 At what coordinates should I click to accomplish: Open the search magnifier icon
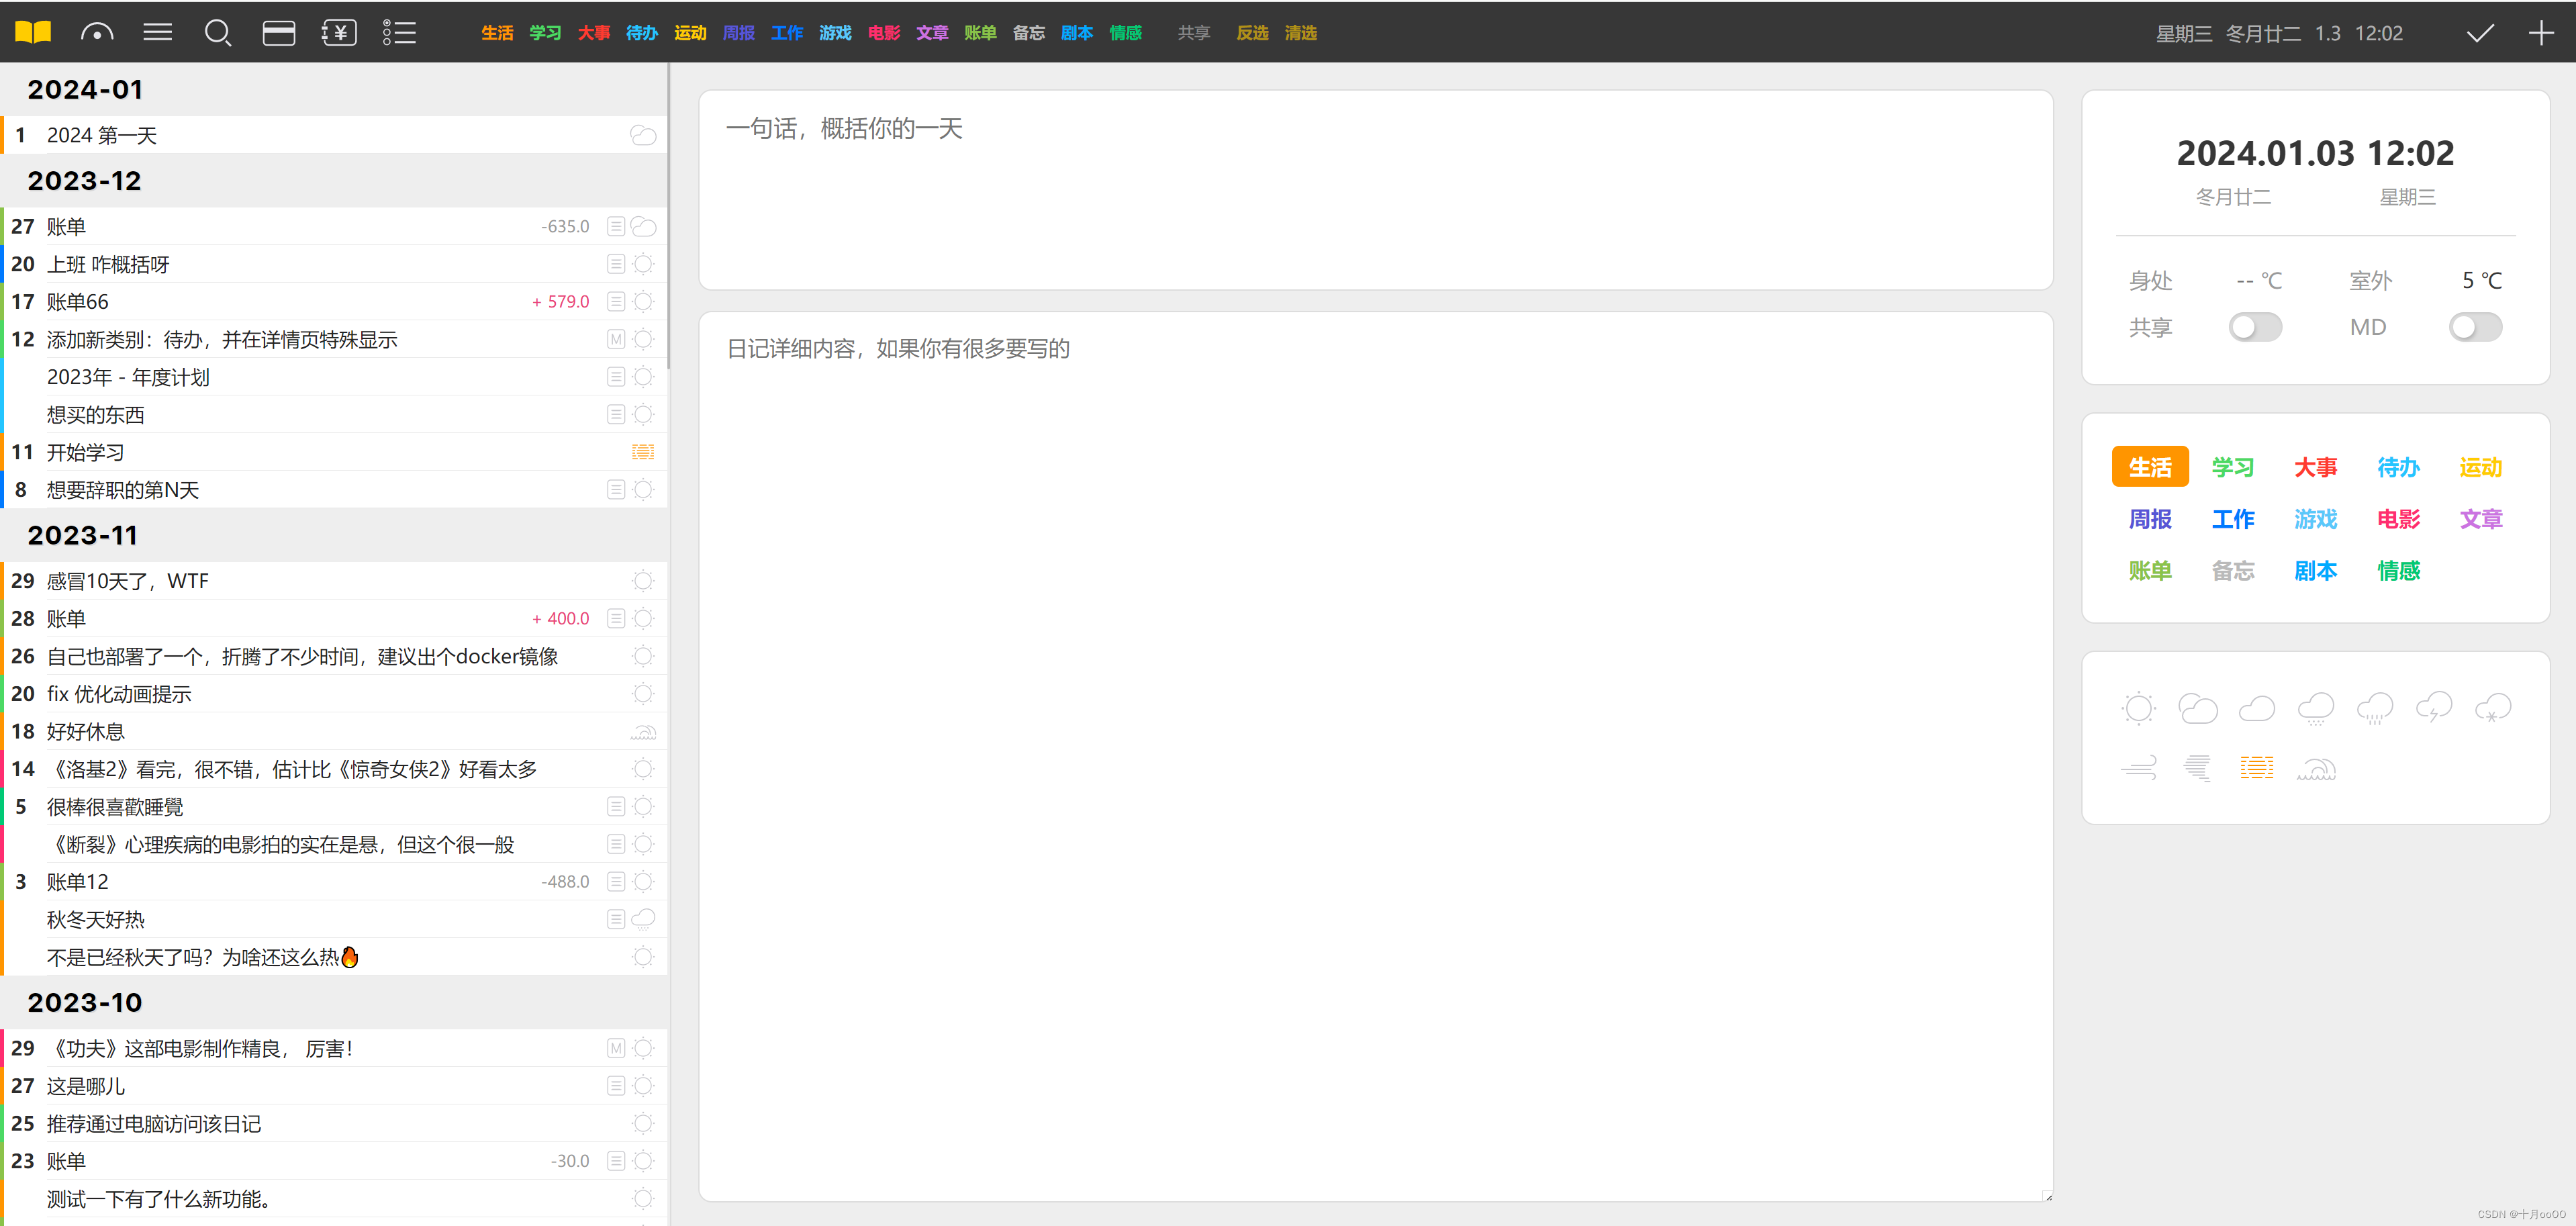[217, 32]
